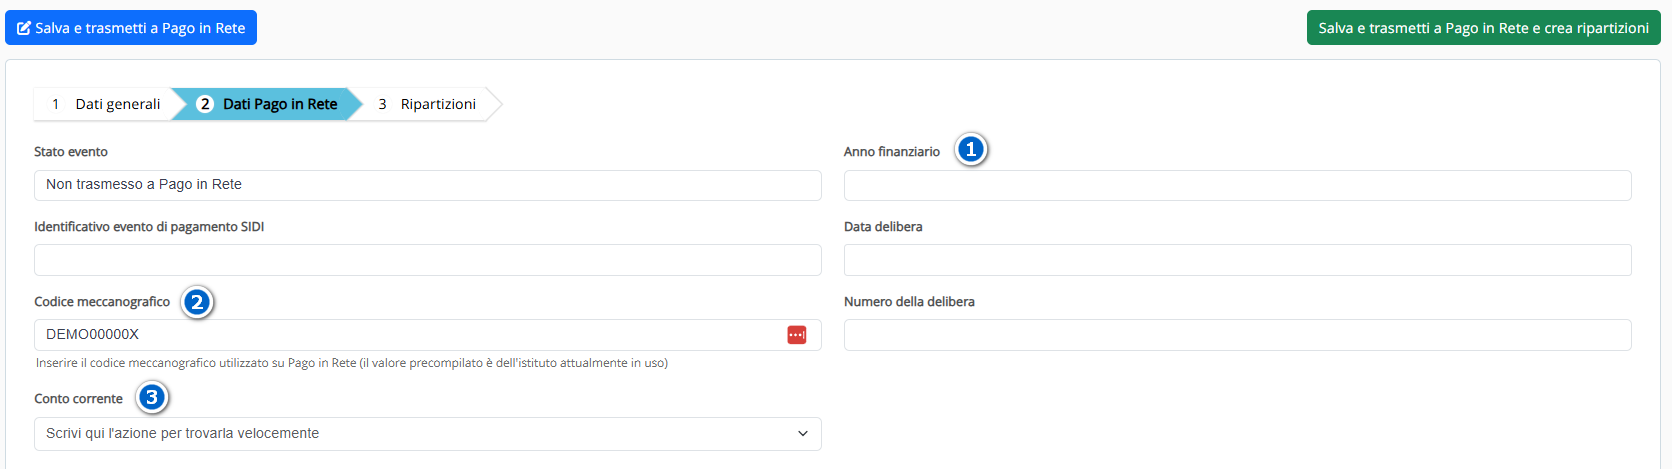Click the hint text 'Inserire il codice meccanografico'
Image resolution: width=1672 pixels, height=469 pixels.
(x=352, y=363)
